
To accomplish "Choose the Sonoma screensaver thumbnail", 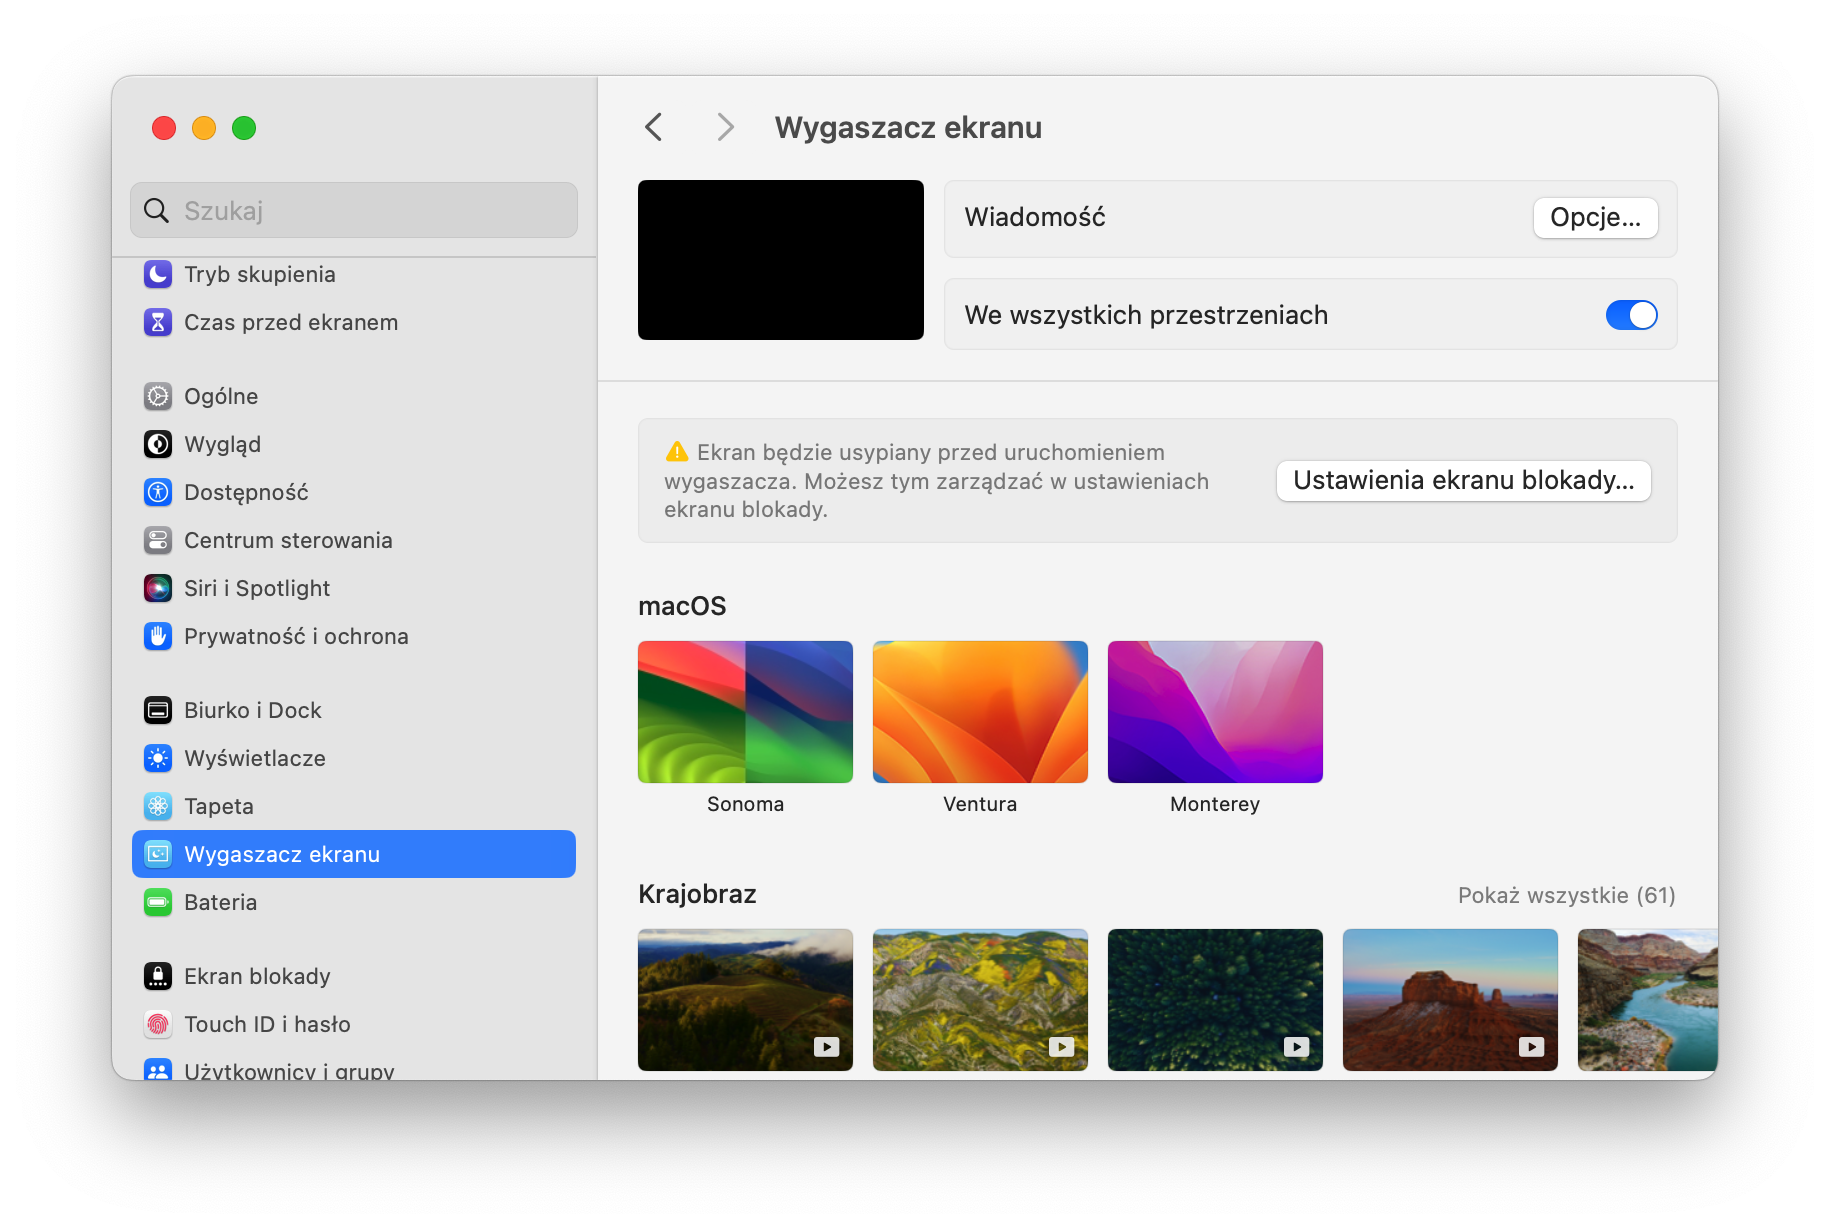I will (745, 712).
